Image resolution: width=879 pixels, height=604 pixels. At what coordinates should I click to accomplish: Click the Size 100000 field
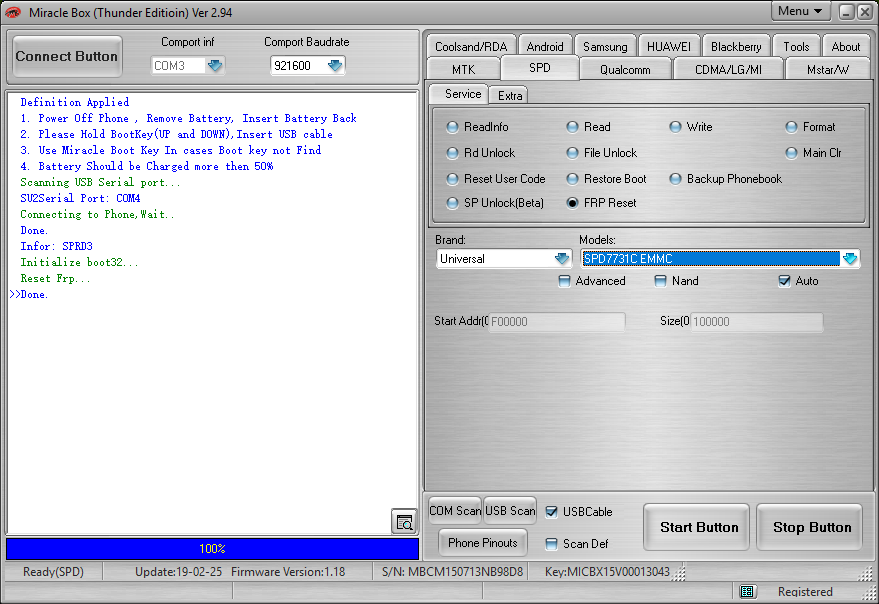click(757, 321)
